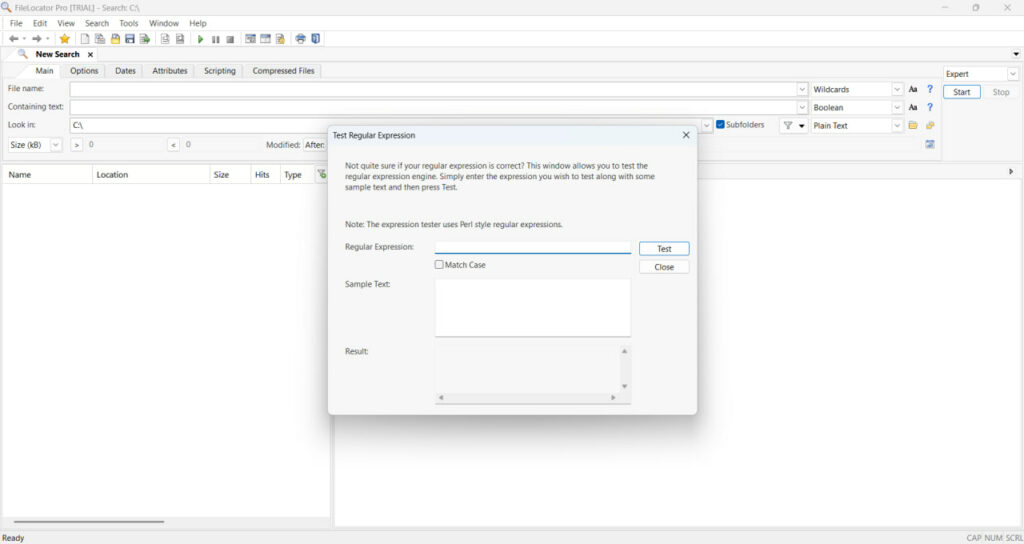
Task: Switch to the Options tab
Action: [84, 71]
